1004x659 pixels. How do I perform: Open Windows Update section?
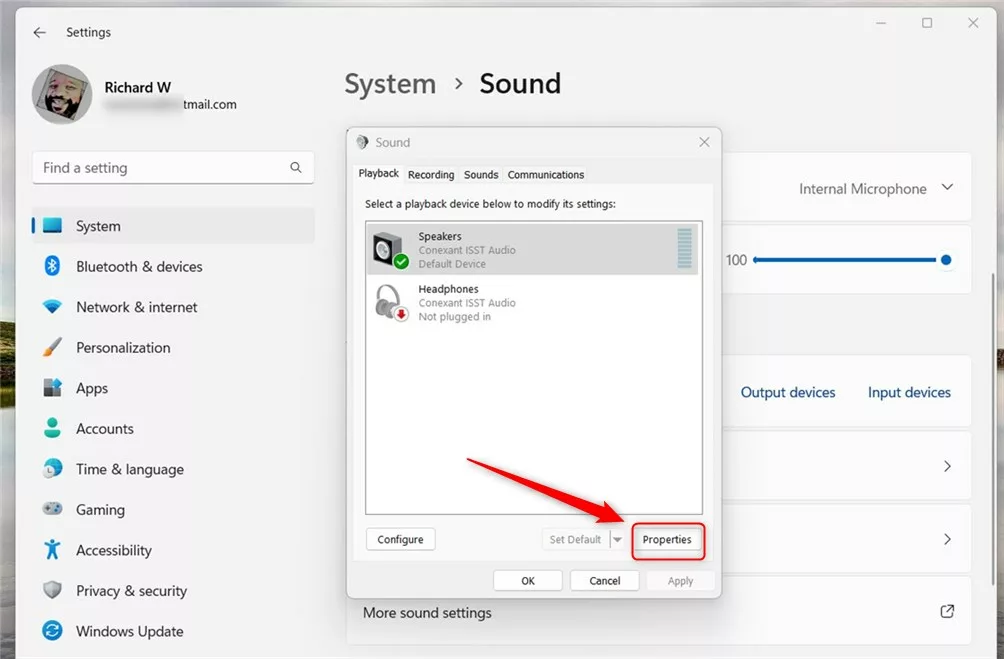(x=129, y=631)
